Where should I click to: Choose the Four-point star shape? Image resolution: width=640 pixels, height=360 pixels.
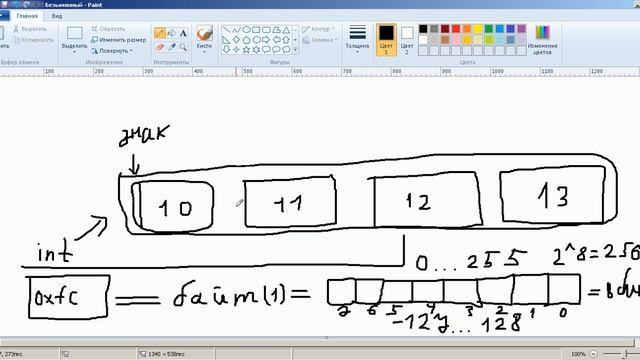236,49
